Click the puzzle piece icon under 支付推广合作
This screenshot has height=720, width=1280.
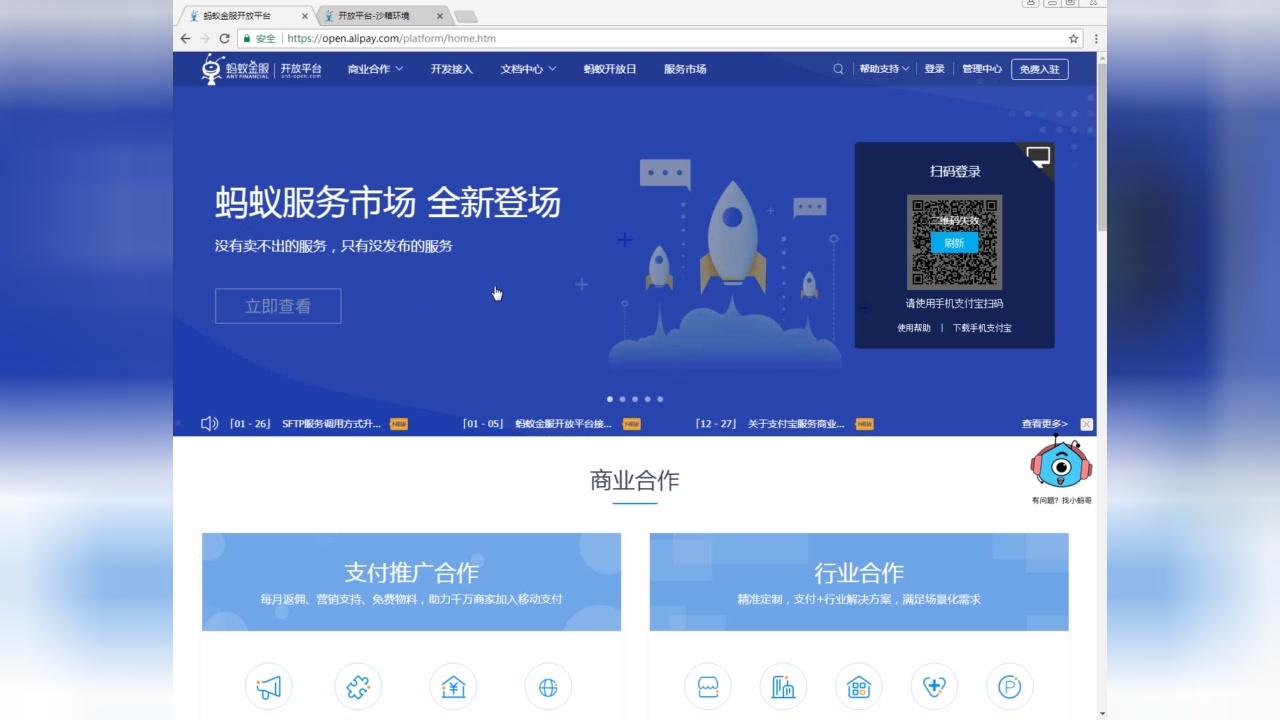coord(358,687)
